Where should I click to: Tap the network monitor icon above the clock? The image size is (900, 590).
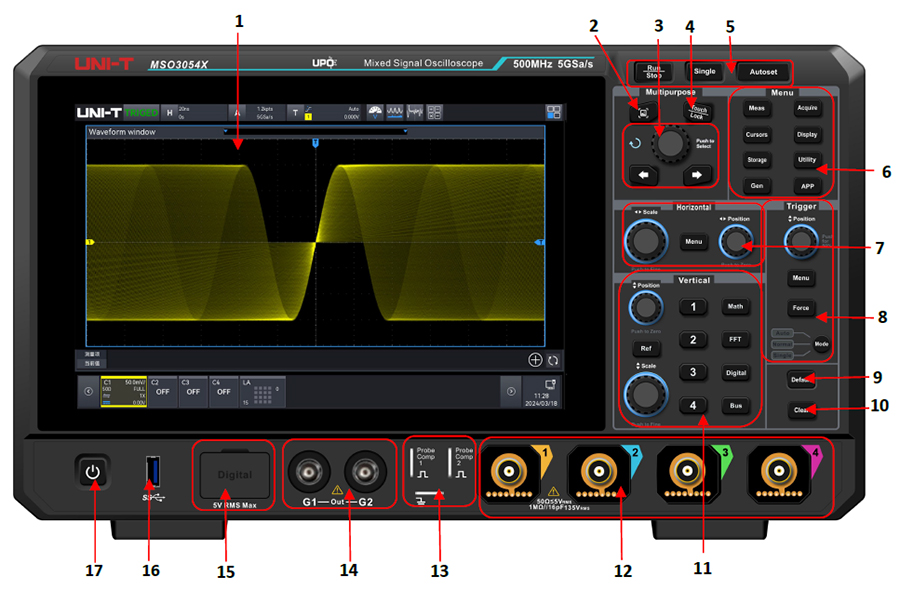(x=549, y=384)
